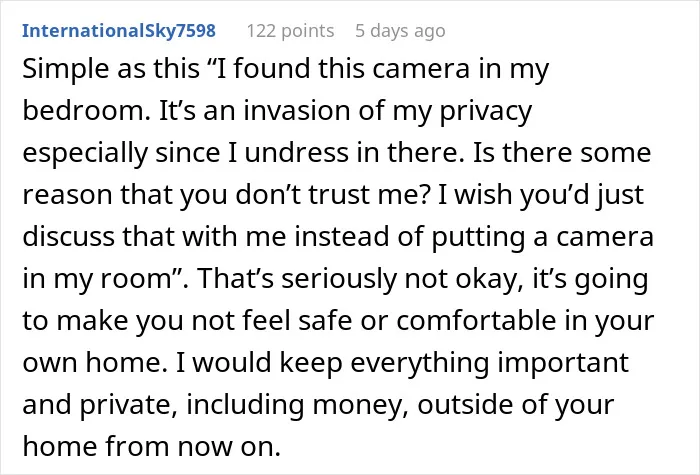Click the 5 days ago timestamp
This screenshot has width=700, height=475.
(400, 31)
